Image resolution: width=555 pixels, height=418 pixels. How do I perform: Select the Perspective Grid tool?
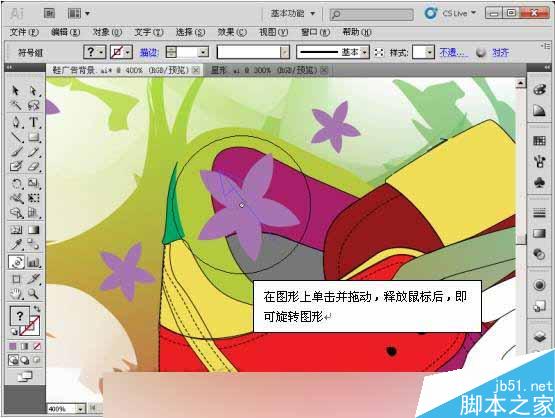(x=33, y=212)
